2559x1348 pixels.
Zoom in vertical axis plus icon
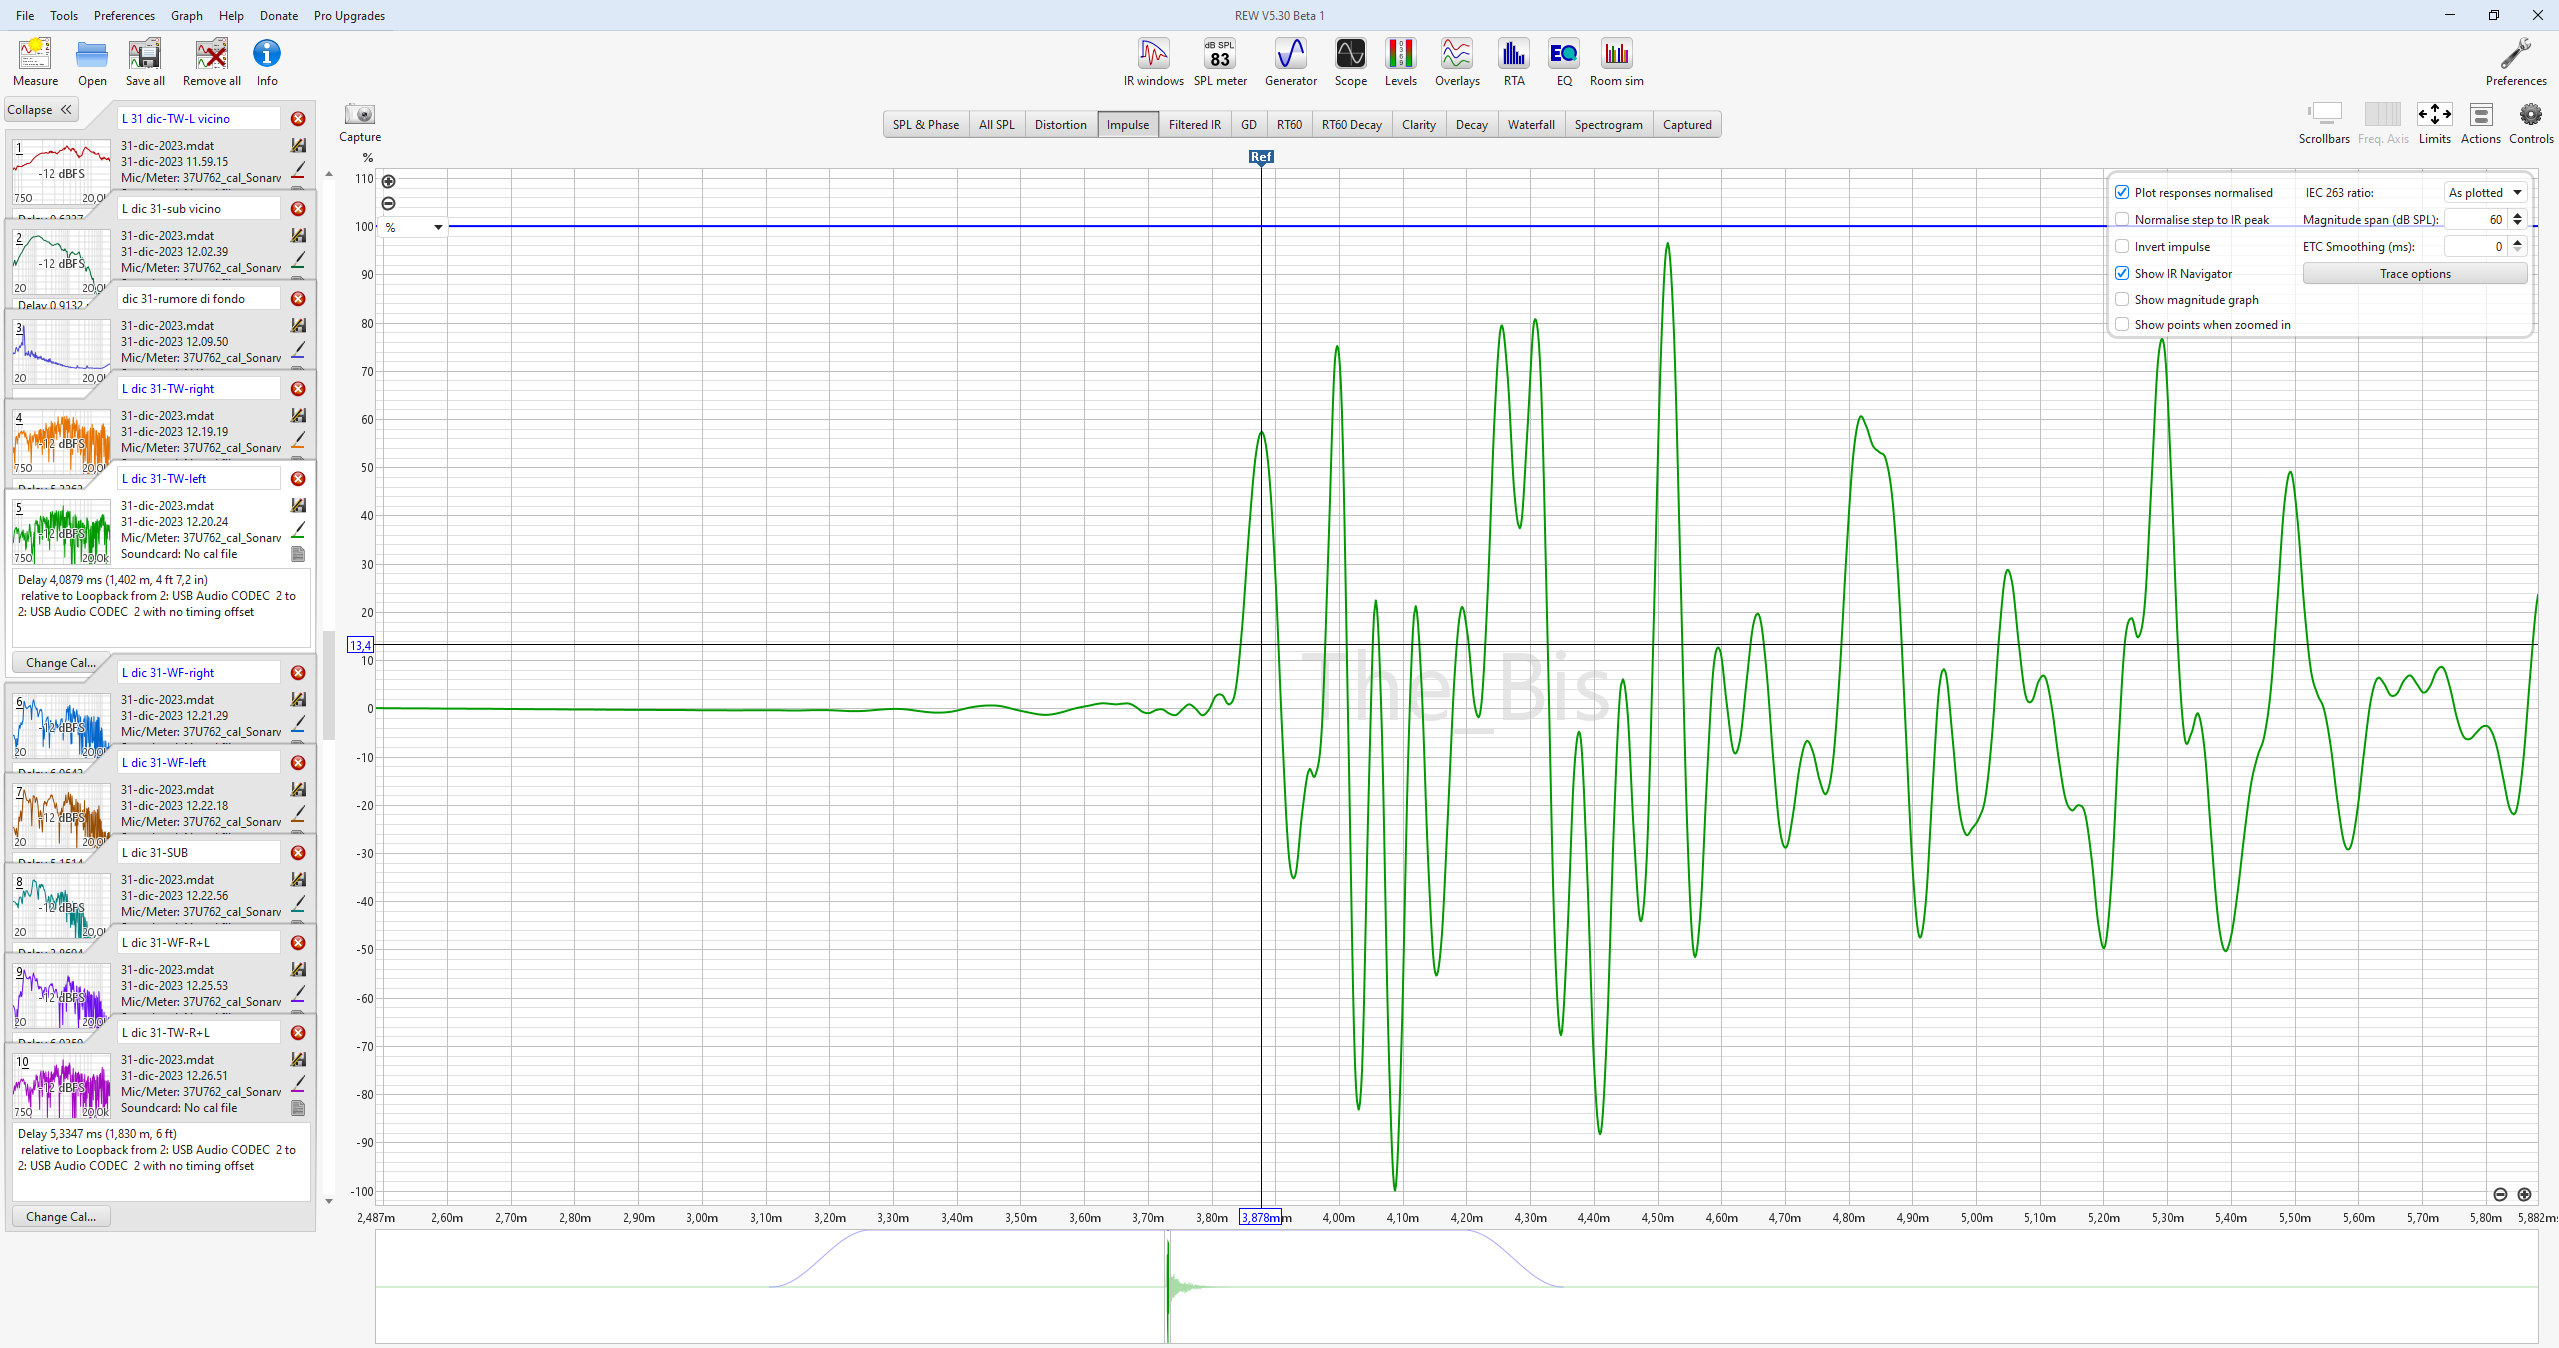pos(389,181)
